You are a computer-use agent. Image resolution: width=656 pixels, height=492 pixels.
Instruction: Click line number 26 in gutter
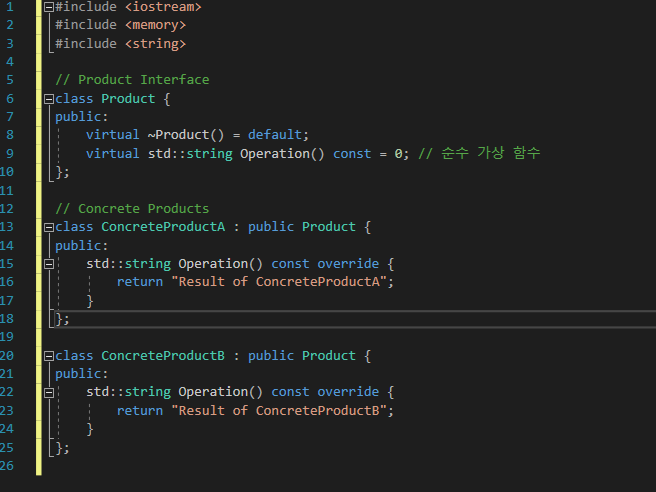point(7,466)
